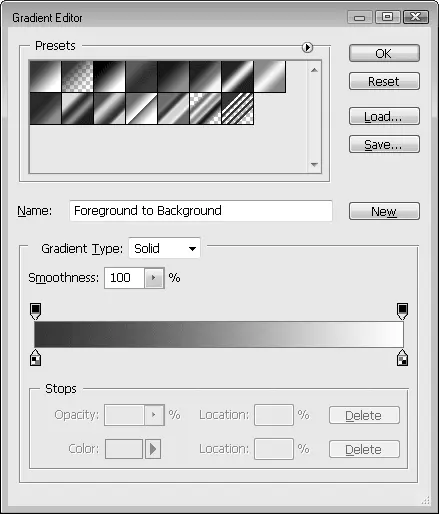Click the gradient preview bar
This screenshot has width=439, height=514.
click(x=219, y=334)
